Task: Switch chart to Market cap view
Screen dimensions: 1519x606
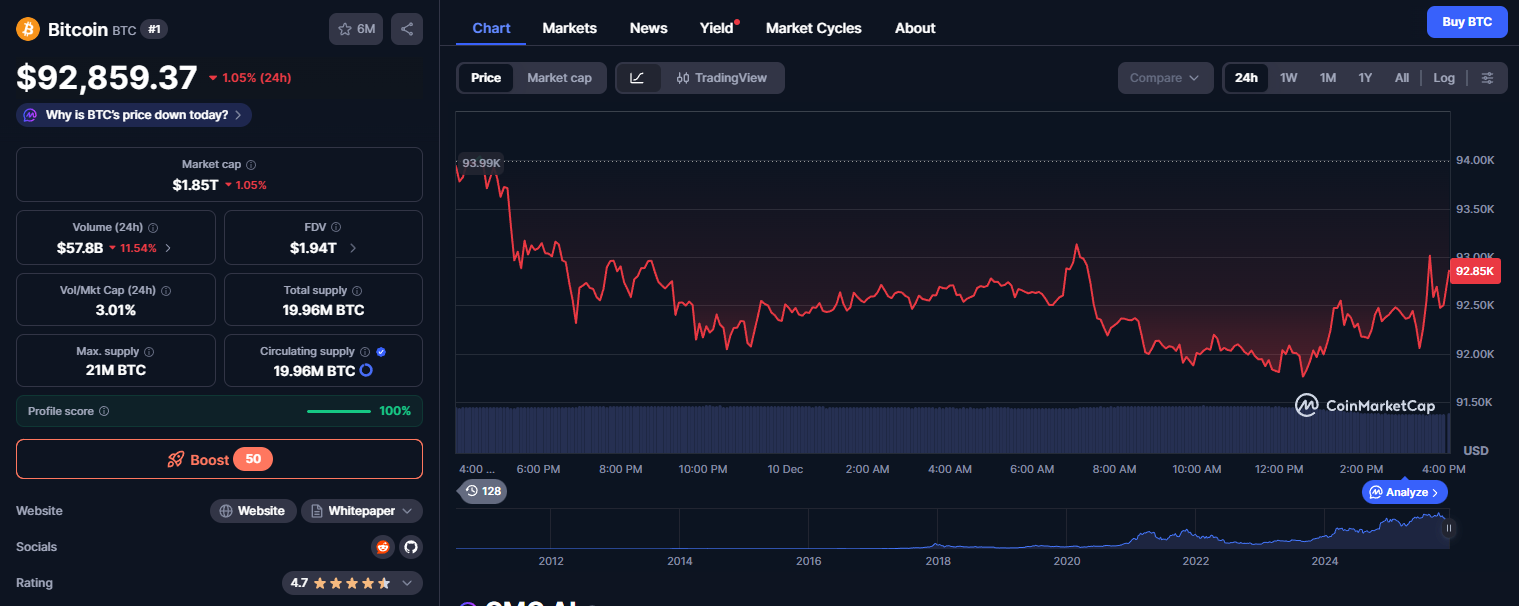Action: (x=559, y=77)
